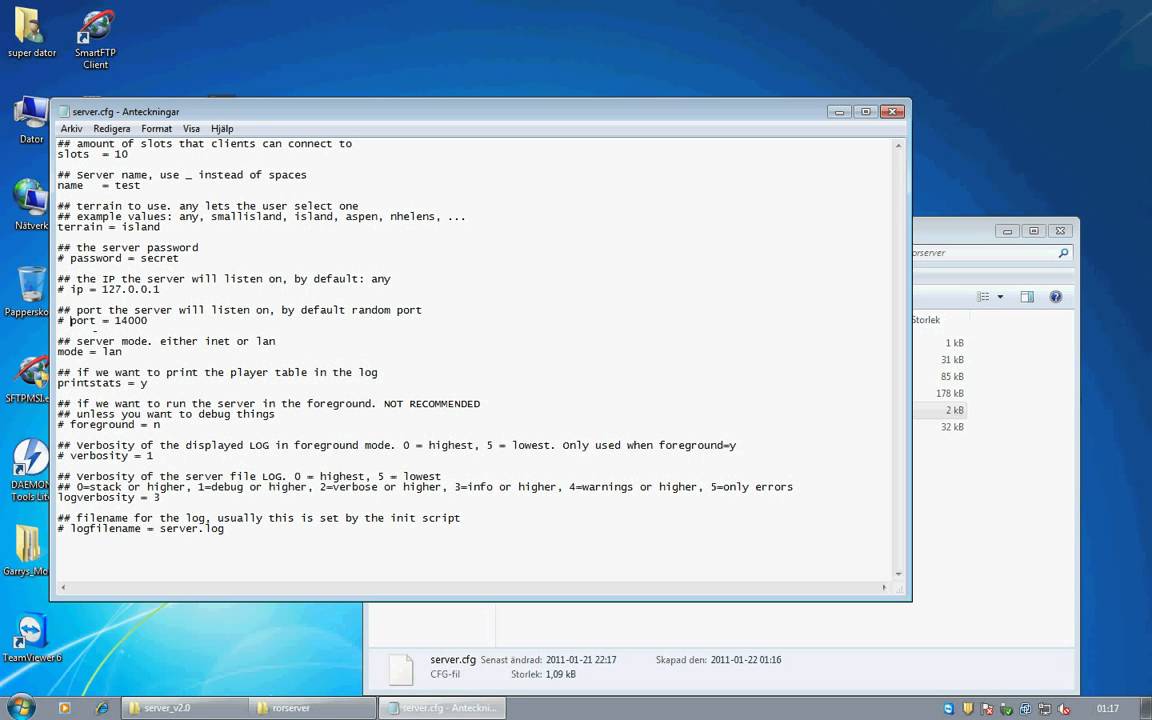Click the line 'logverbosity = 3'
1152x720 pixels.
point(109,497)
